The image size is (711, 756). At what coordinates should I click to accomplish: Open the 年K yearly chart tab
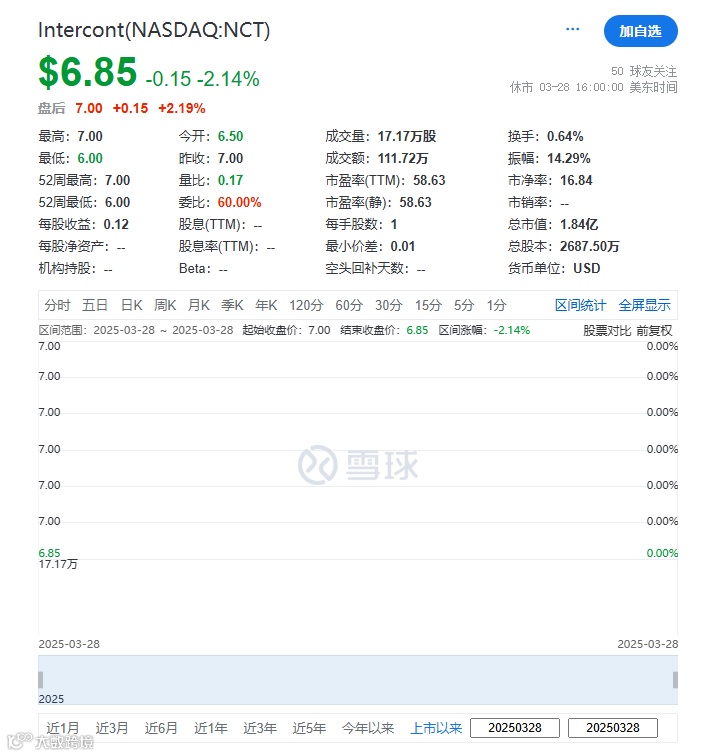tap(266, 305)
